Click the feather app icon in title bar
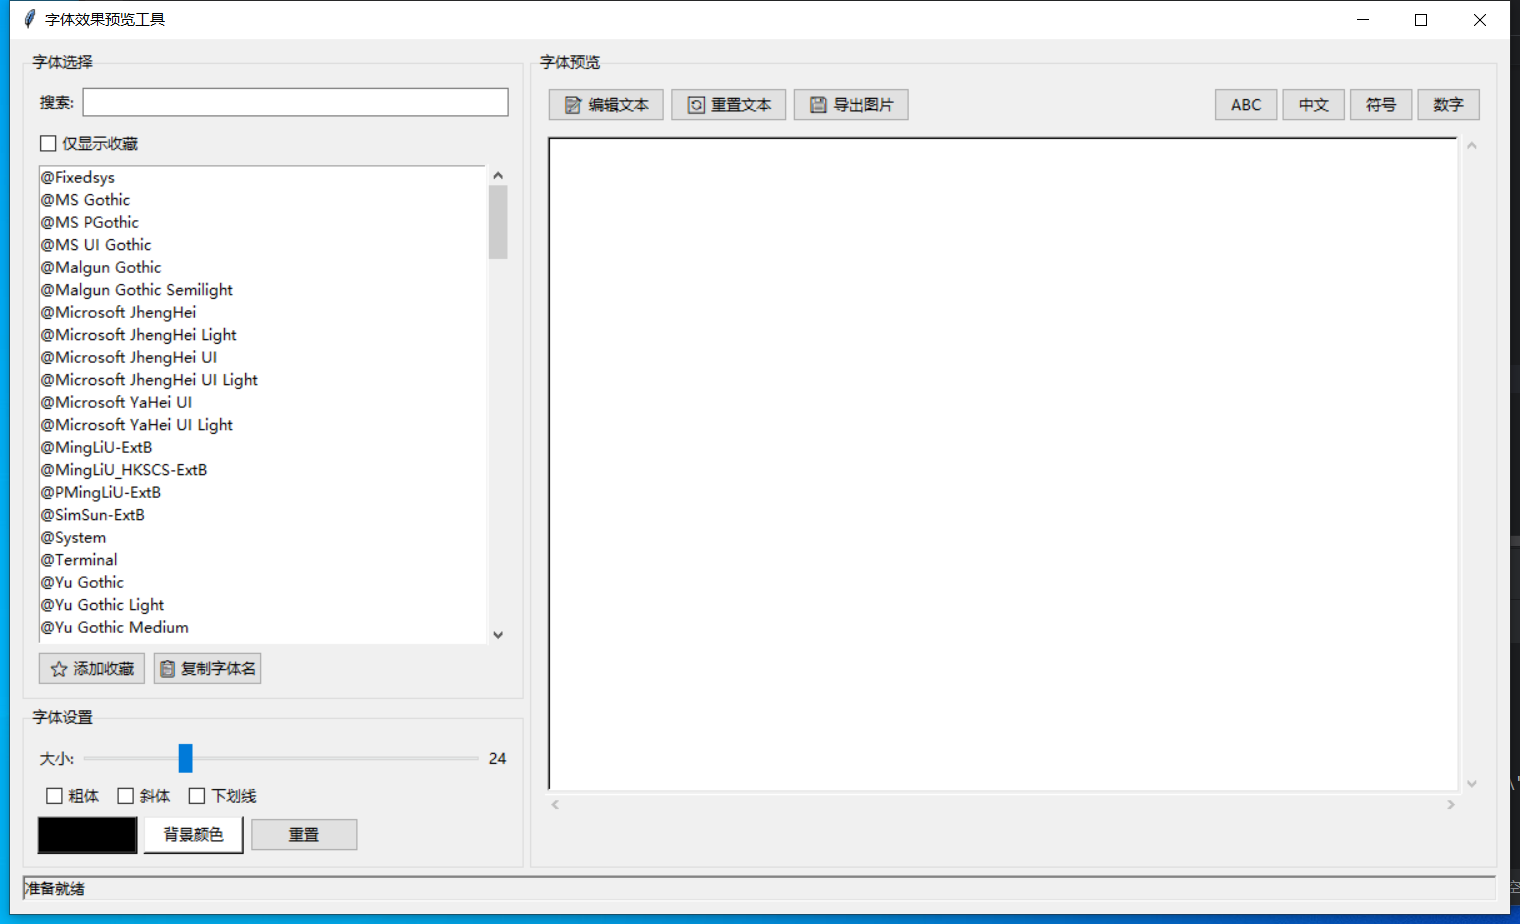Viewport: 1520px width, 924px height. pyautogui.click(x=29, y=19)
